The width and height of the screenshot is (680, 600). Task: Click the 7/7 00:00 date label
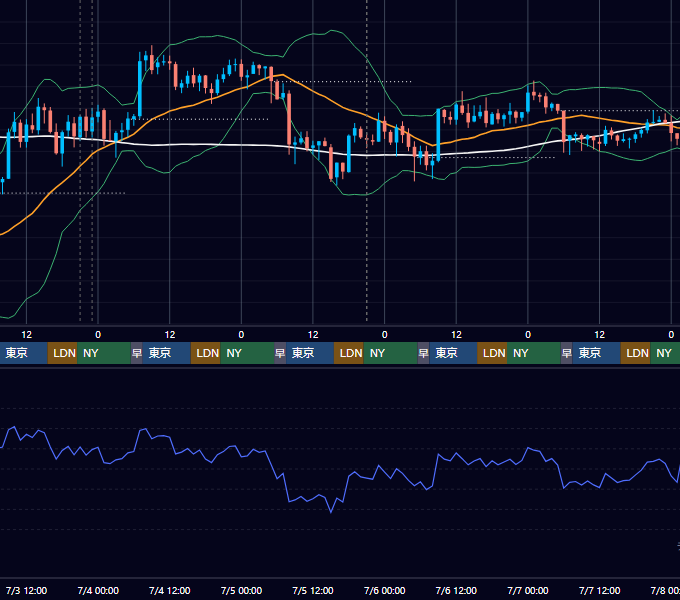(x=528, y=591)
